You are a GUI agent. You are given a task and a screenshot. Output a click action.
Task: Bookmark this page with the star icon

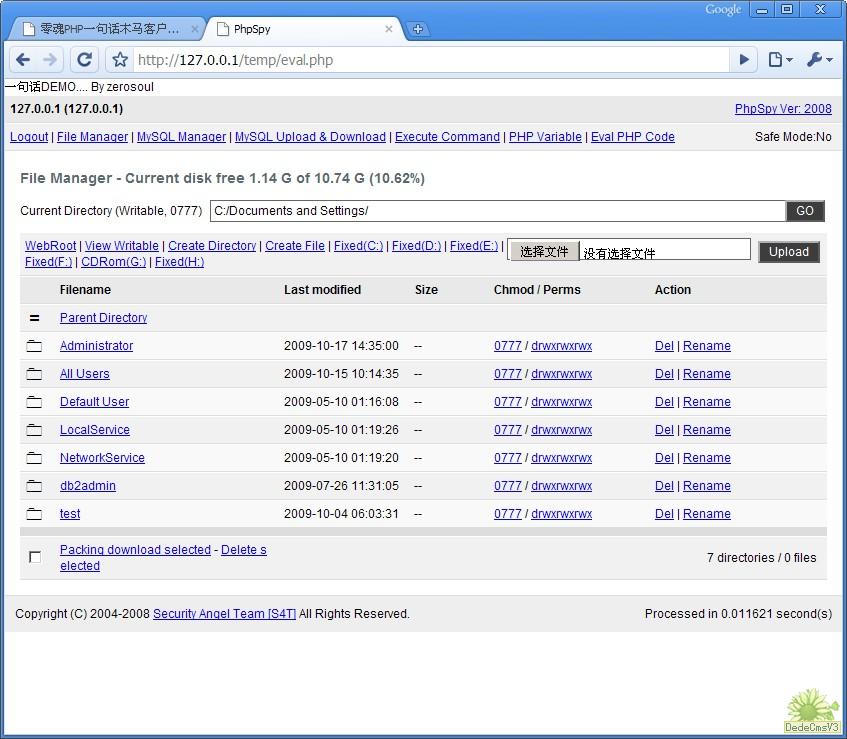point(120,60)
